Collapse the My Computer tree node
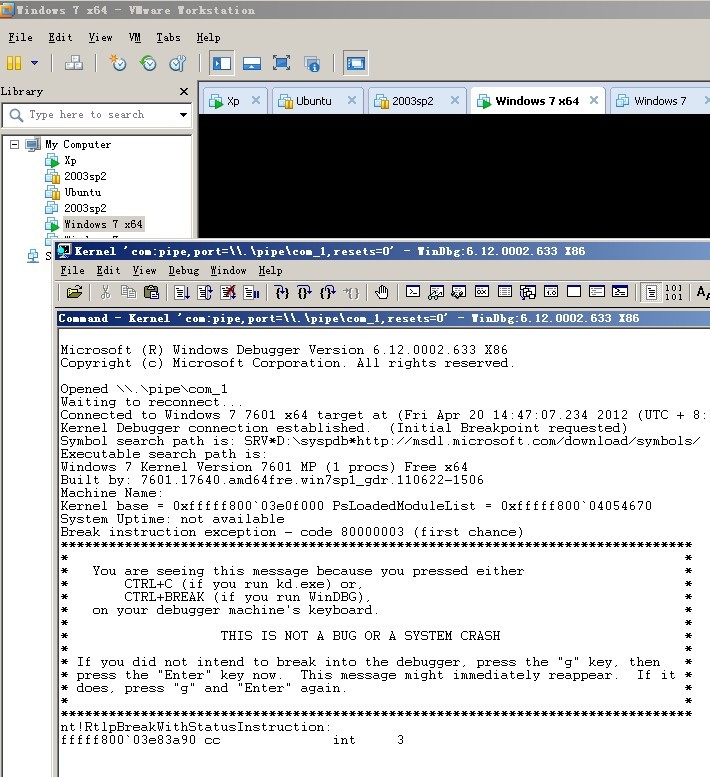 [x=15, y=144]
